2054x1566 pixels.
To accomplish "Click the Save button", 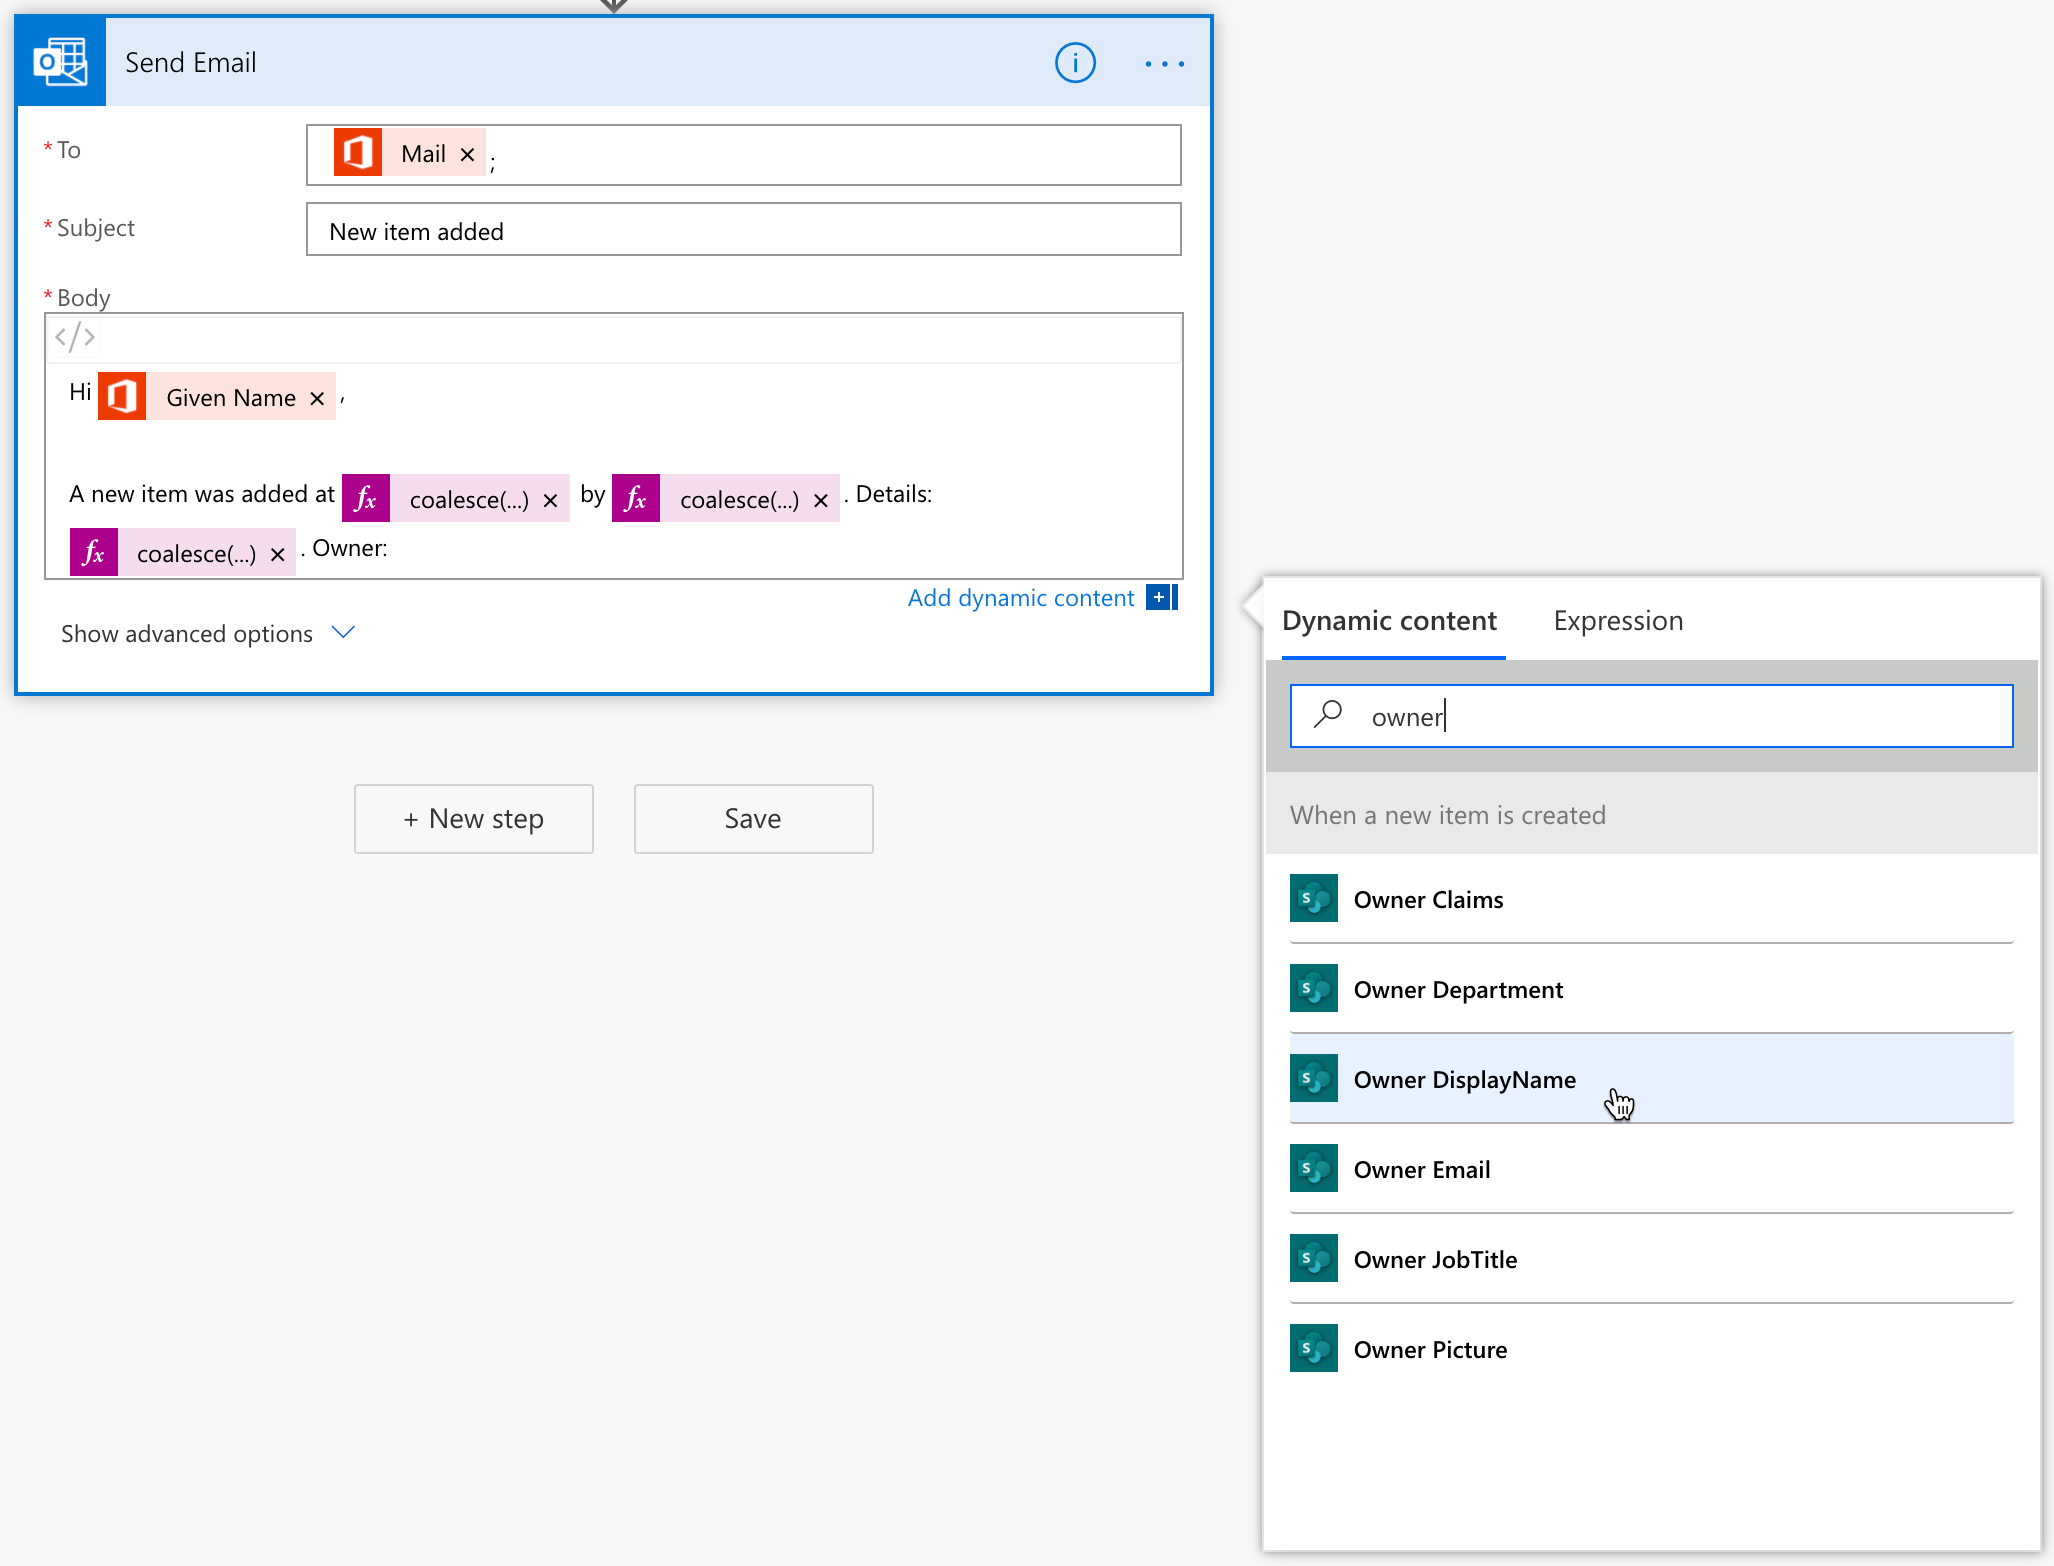I will click(x=752, y=814).
